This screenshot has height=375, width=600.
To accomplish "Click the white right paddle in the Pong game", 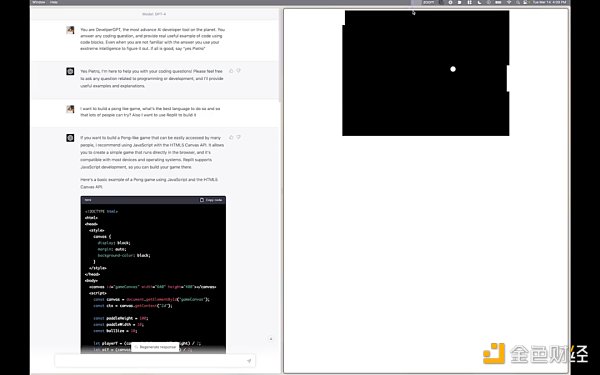I will 508,78.
